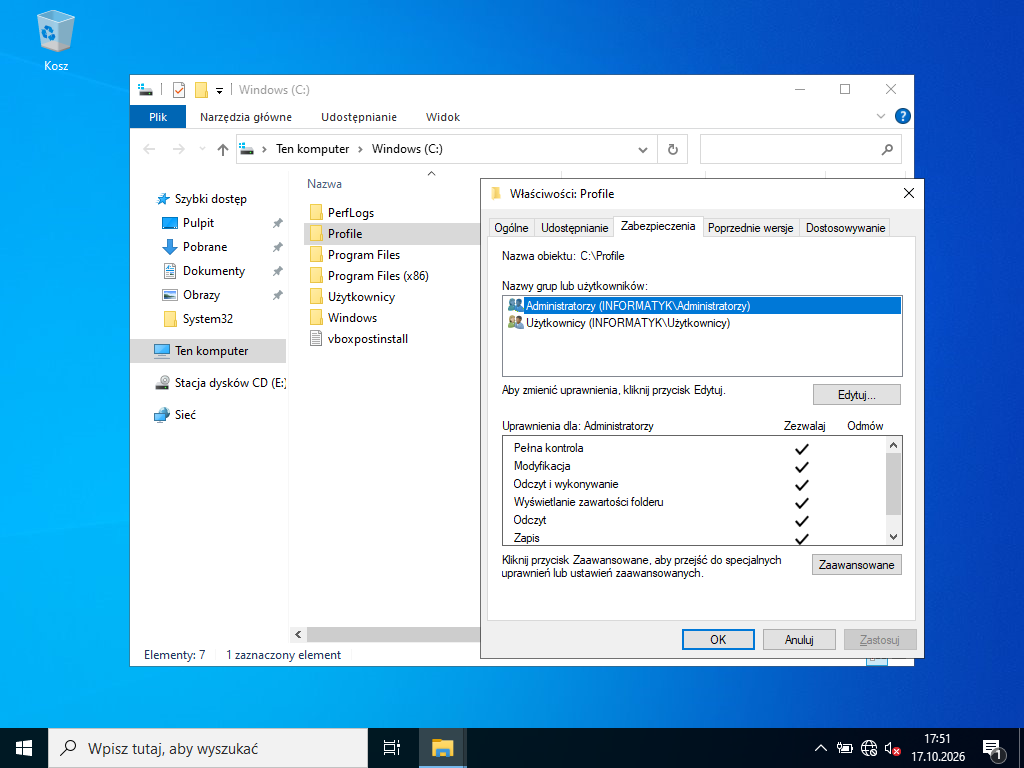Switch to the Udostępnianie tab in Properties

point(575,228)
